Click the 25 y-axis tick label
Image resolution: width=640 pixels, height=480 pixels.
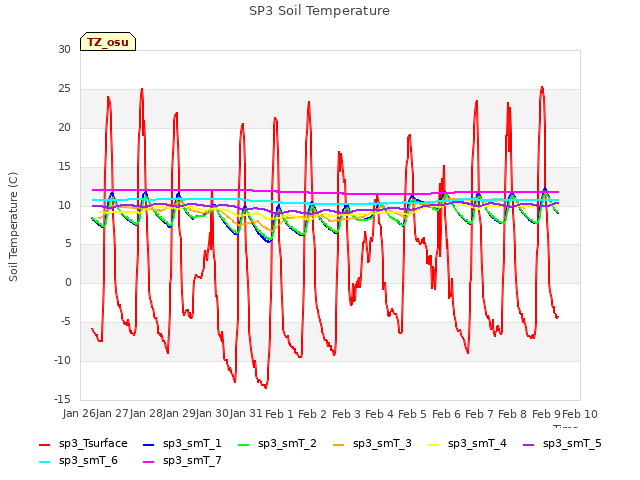click(64, 89)
